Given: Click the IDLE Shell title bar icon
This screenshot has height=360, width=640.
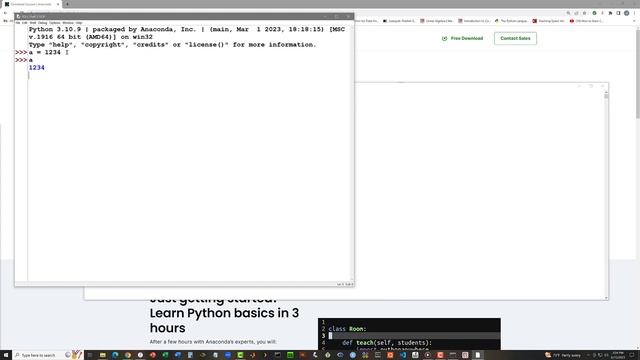Looking at the screenshot, I should coord(18,17).
